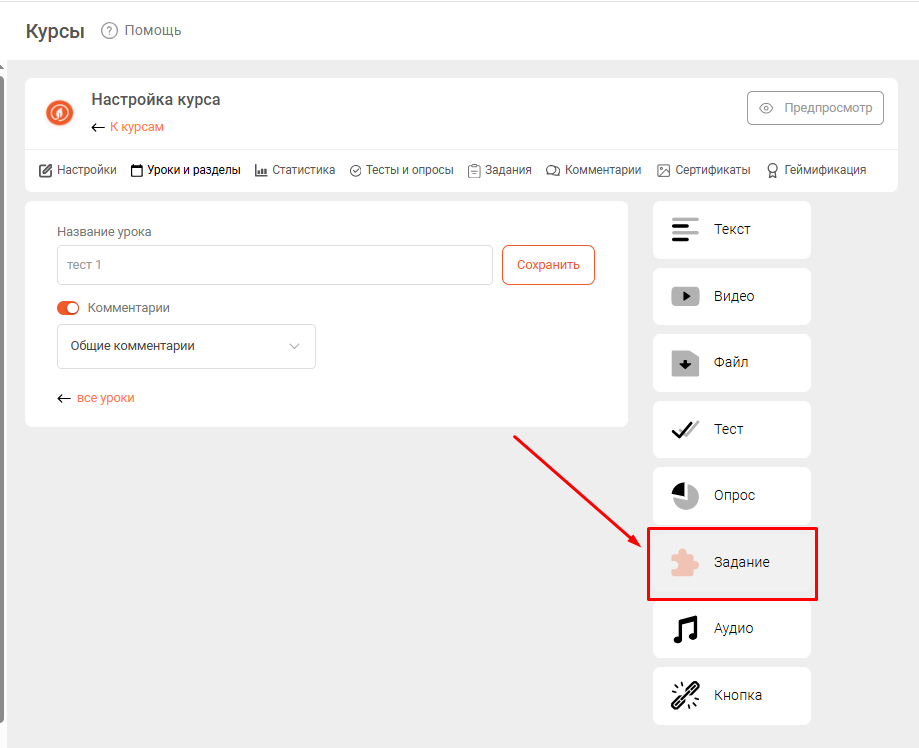Click the Название урока input field
This screenshot has height=748, width=919.
(x=274, y=265)
